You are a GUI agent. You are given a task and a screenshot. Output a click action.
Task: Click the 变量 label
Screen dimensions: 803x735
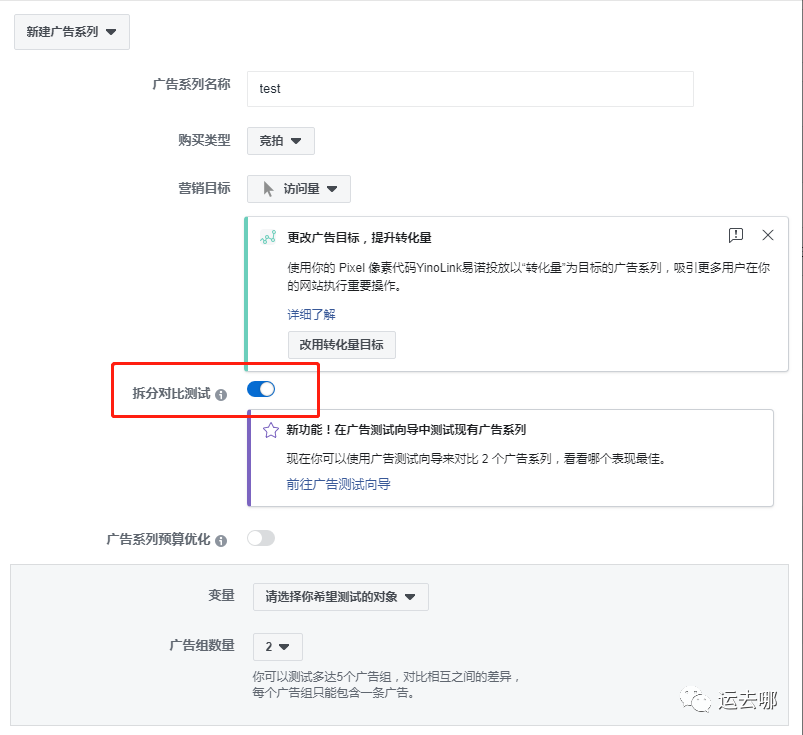(221, 595)
